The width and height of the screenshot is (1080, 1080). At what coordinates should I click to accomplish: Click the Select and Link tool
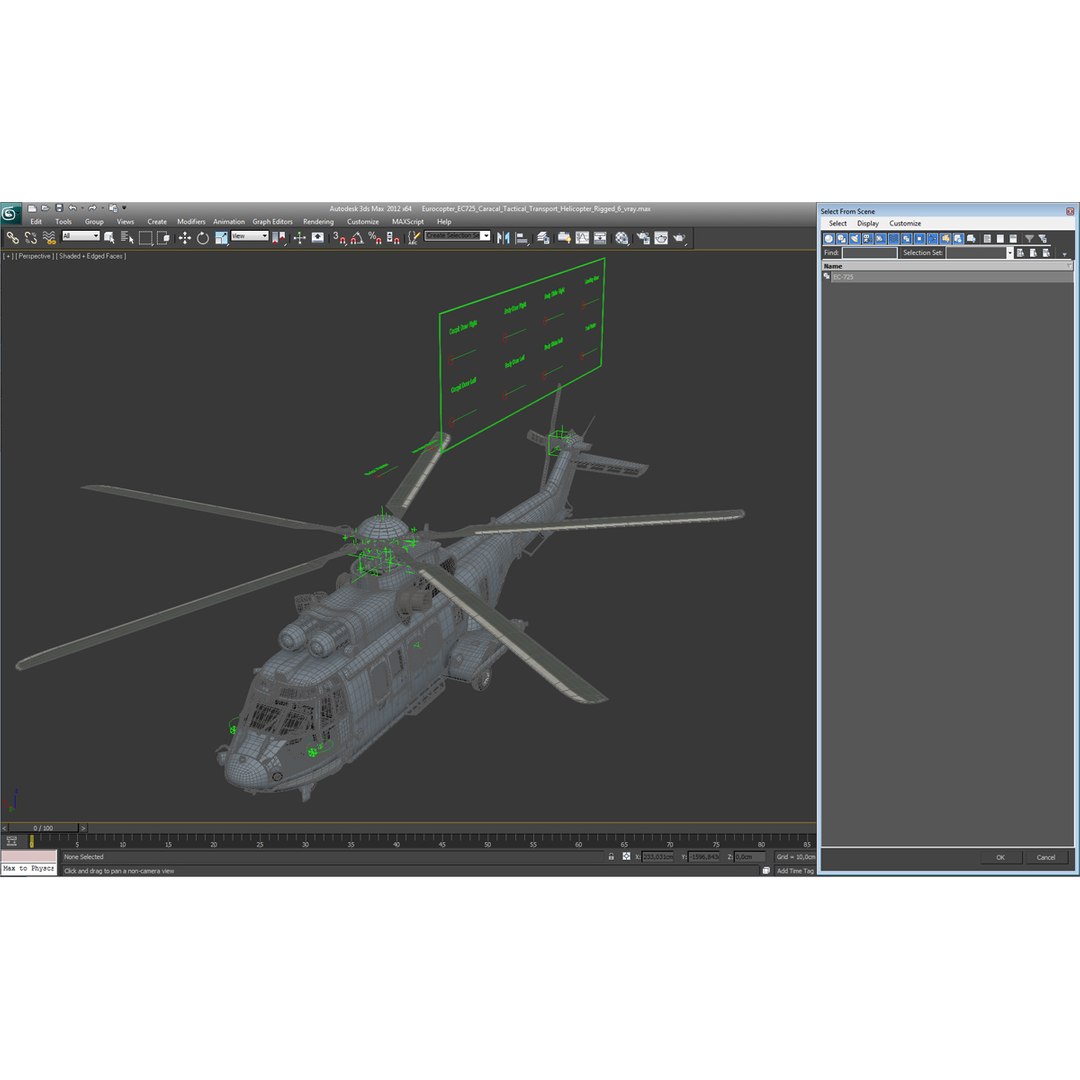[12, 238]
